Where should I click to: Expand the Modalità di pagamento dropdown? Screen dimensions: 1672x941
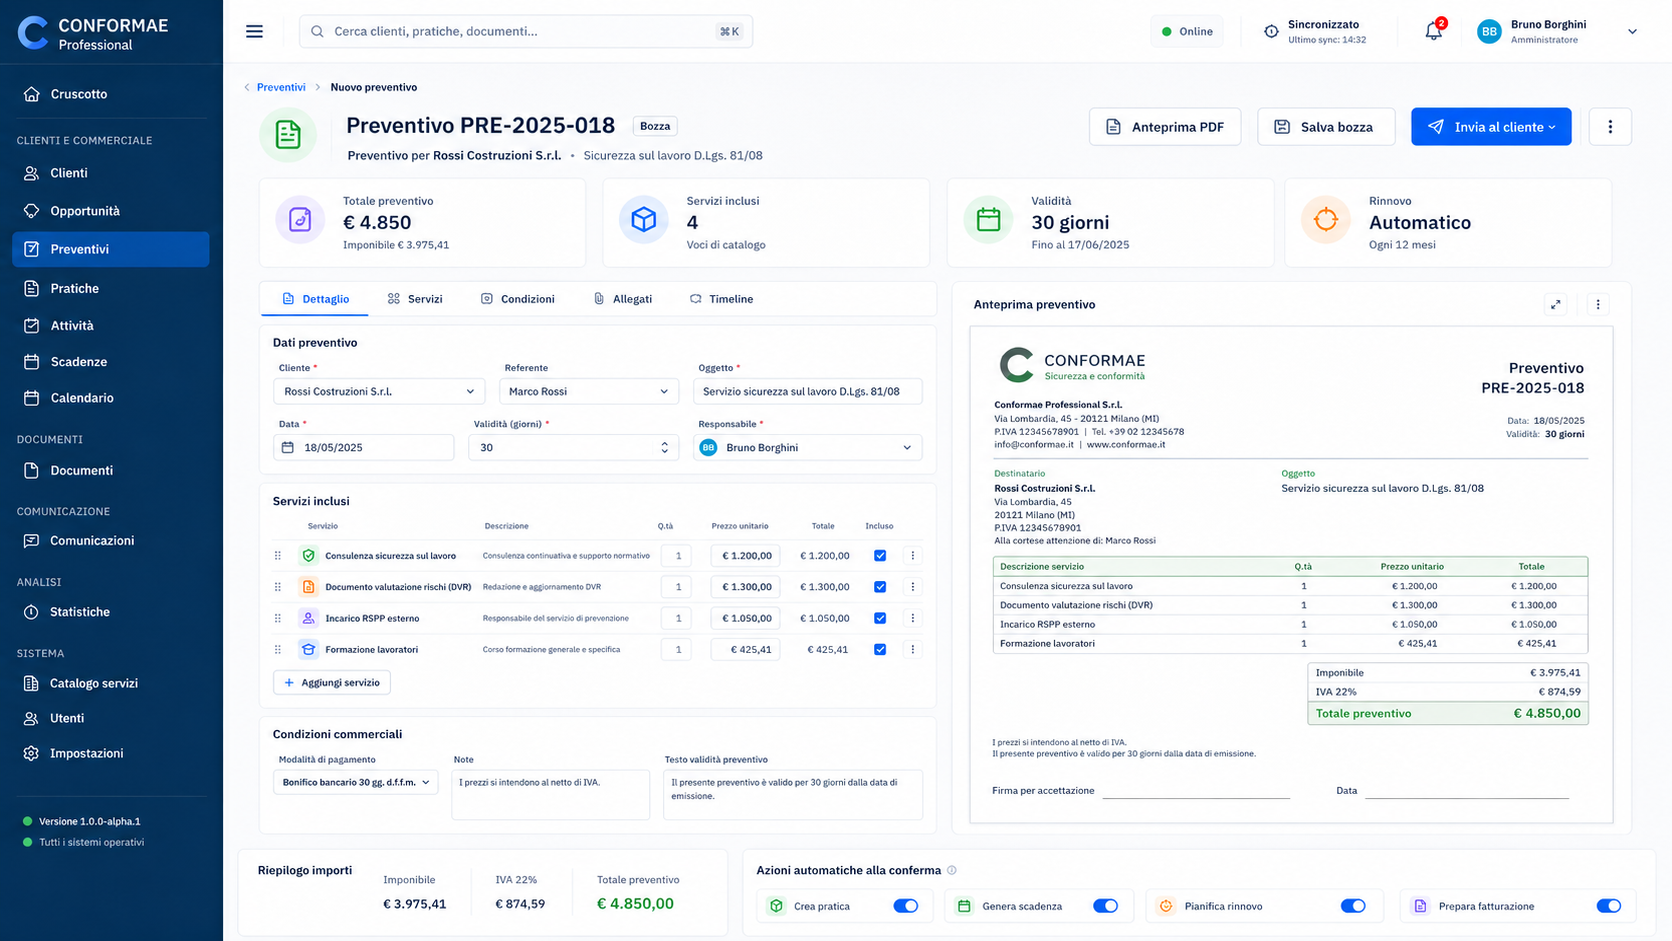pos(355,782)
